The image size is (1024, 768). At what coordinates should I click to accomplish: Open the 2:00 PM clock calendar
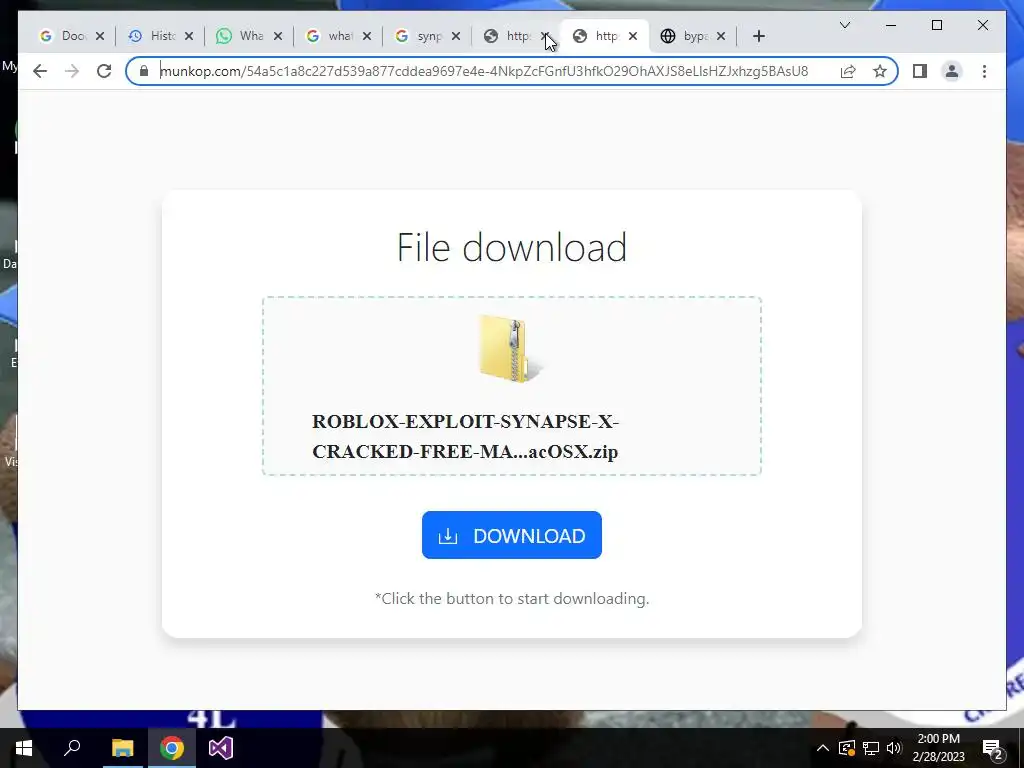pos(938,748)
